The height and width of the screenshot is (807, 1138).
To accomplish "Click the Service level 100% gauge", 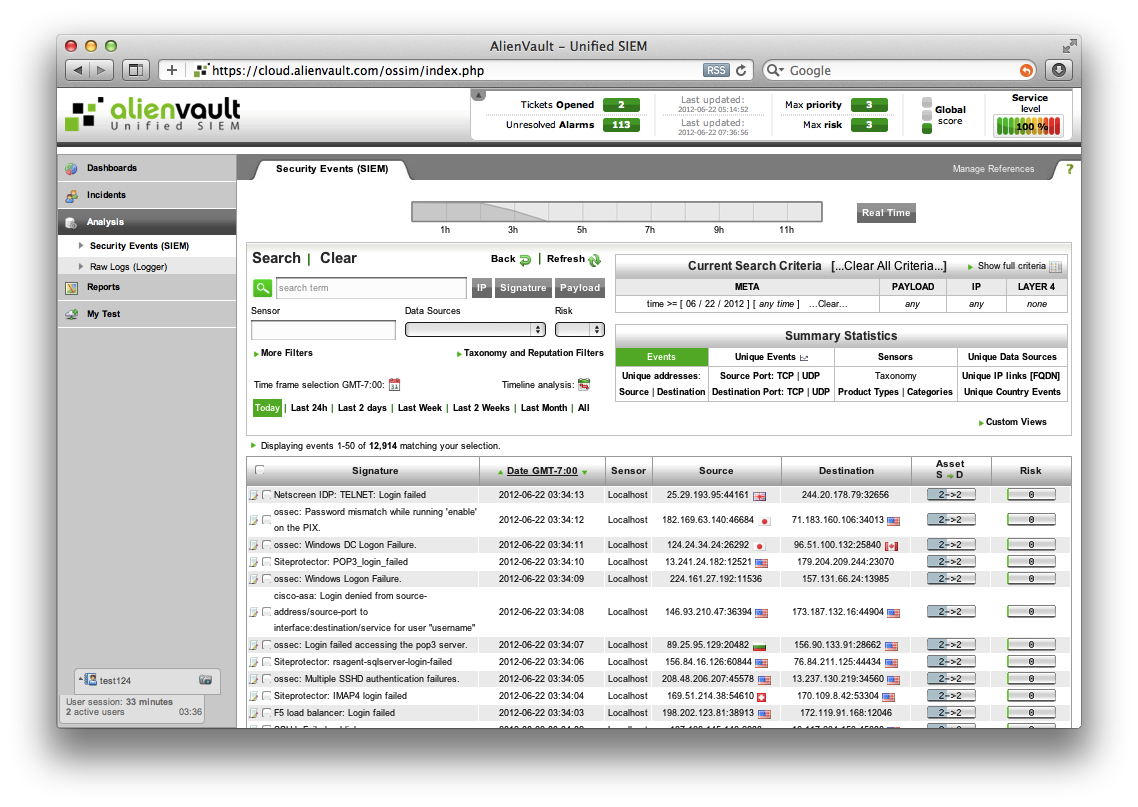I will [1028, 126].
